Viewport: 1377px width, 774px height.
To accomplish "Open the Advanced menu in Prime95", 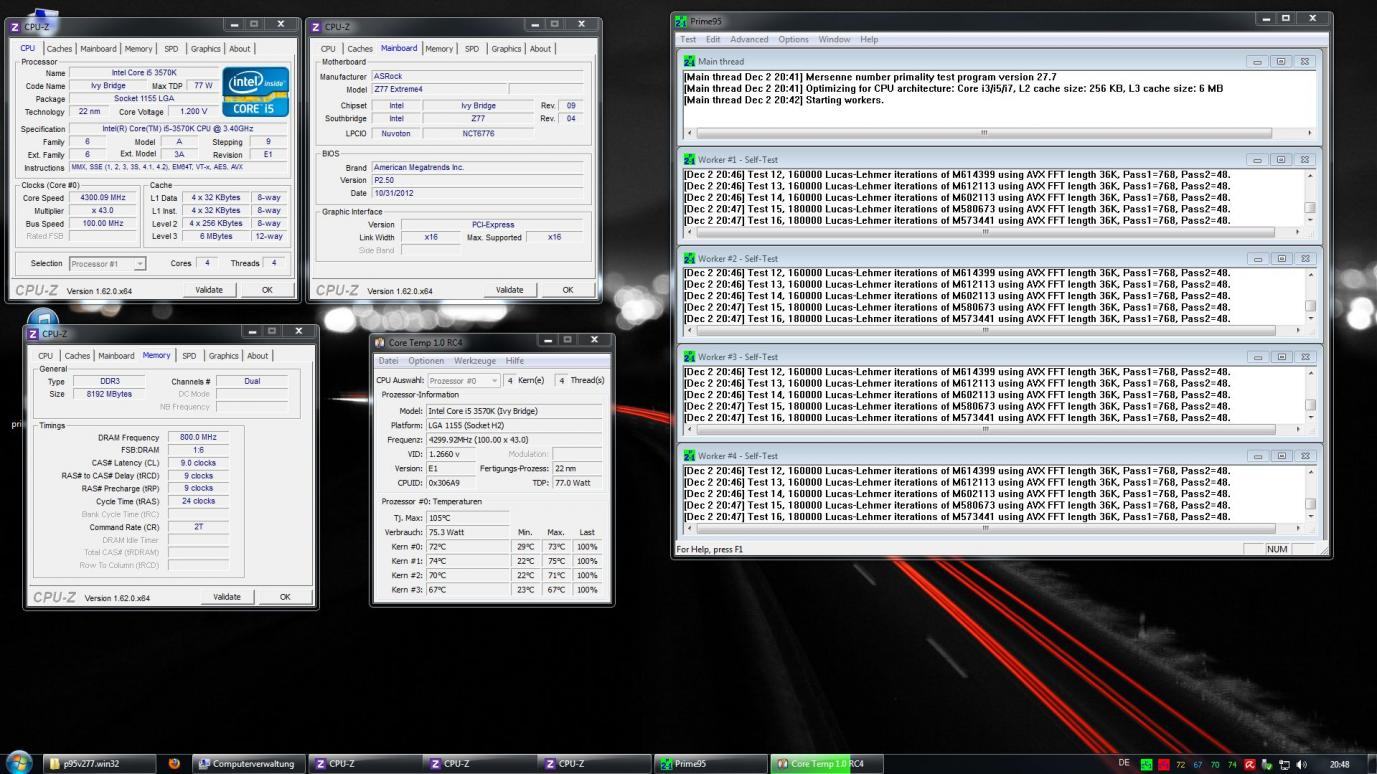I will point(749,40).
